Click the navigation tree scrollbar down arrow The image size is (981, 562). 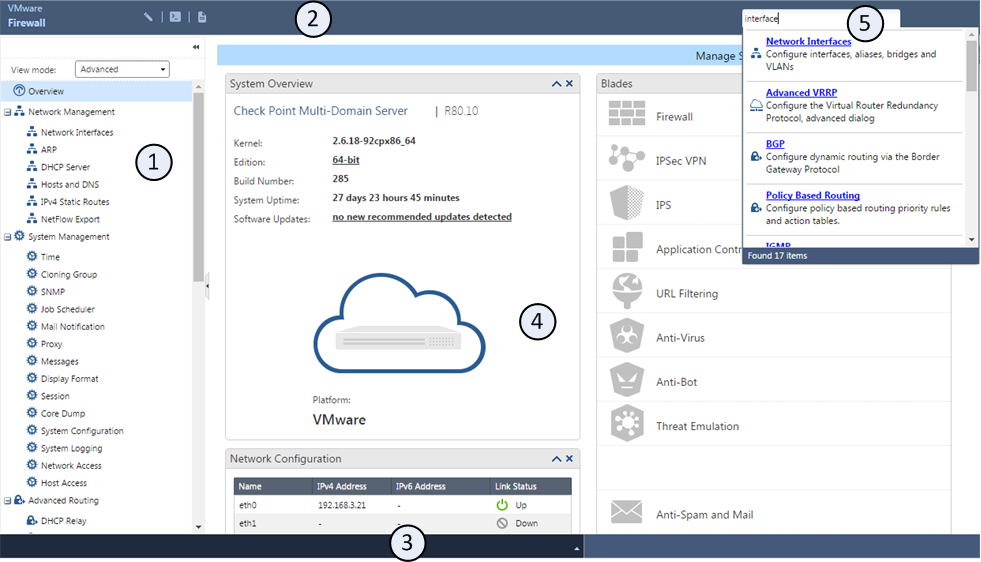pos(198,527)
